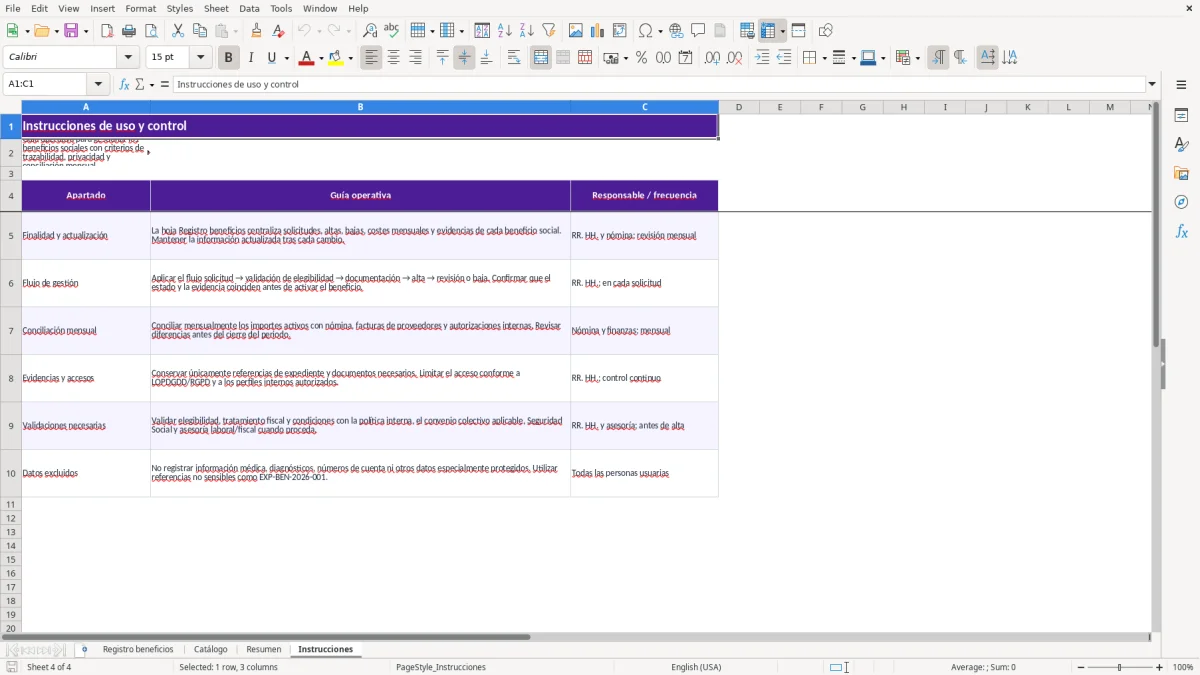Toggle Freeze Rows and Columns
Image resolution: width=1200 pixels, height=675 pixels.
[x=768, y=31]
